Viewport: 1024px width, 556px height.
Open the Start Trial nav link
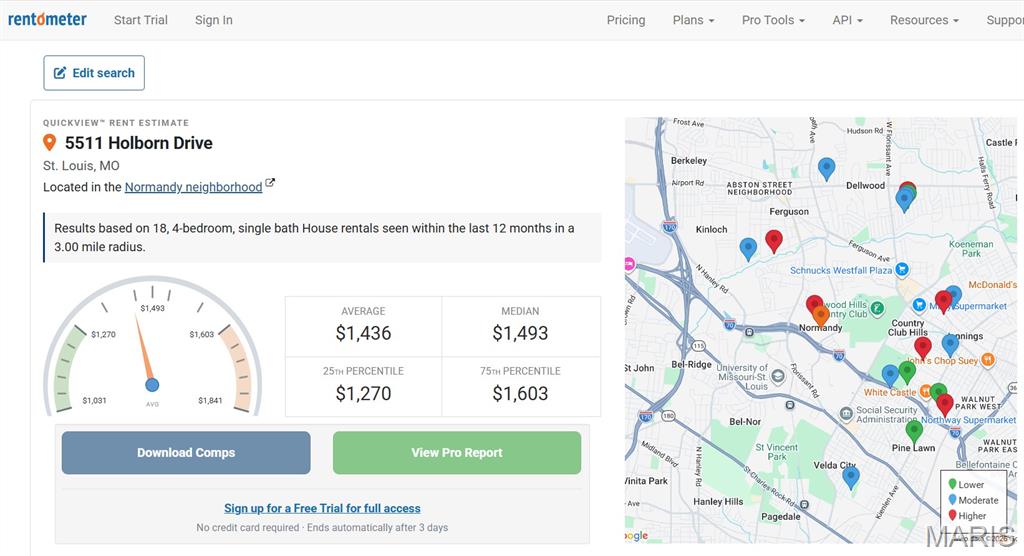(x=140, y=20)
